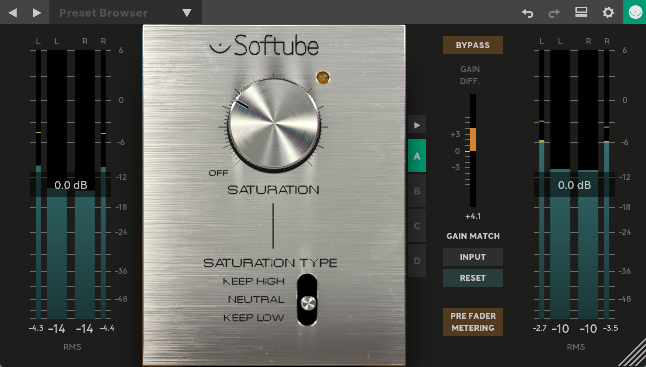Click the input meter RMS label
The height and width of the screenshot is (367, 646).
coord(72,347)
